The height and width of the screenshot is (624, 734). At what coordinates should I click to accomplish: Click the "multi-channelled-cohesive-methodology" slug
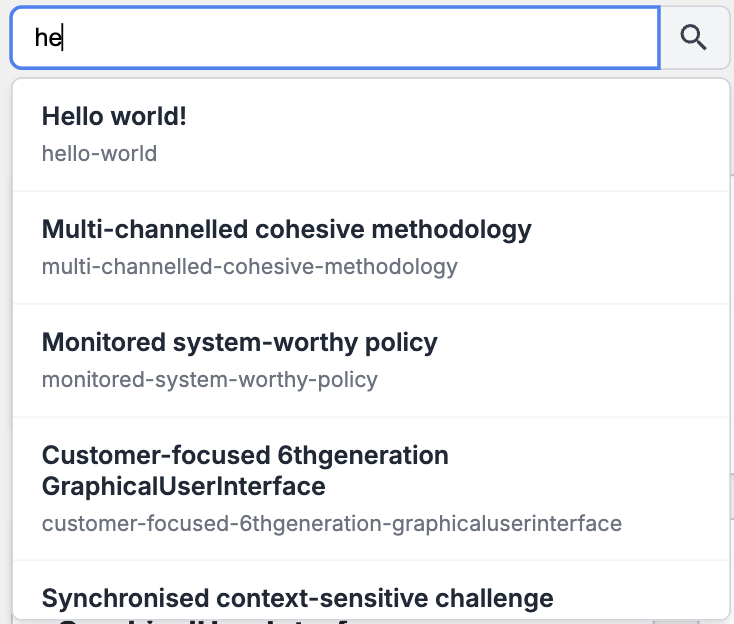point(249,267)
